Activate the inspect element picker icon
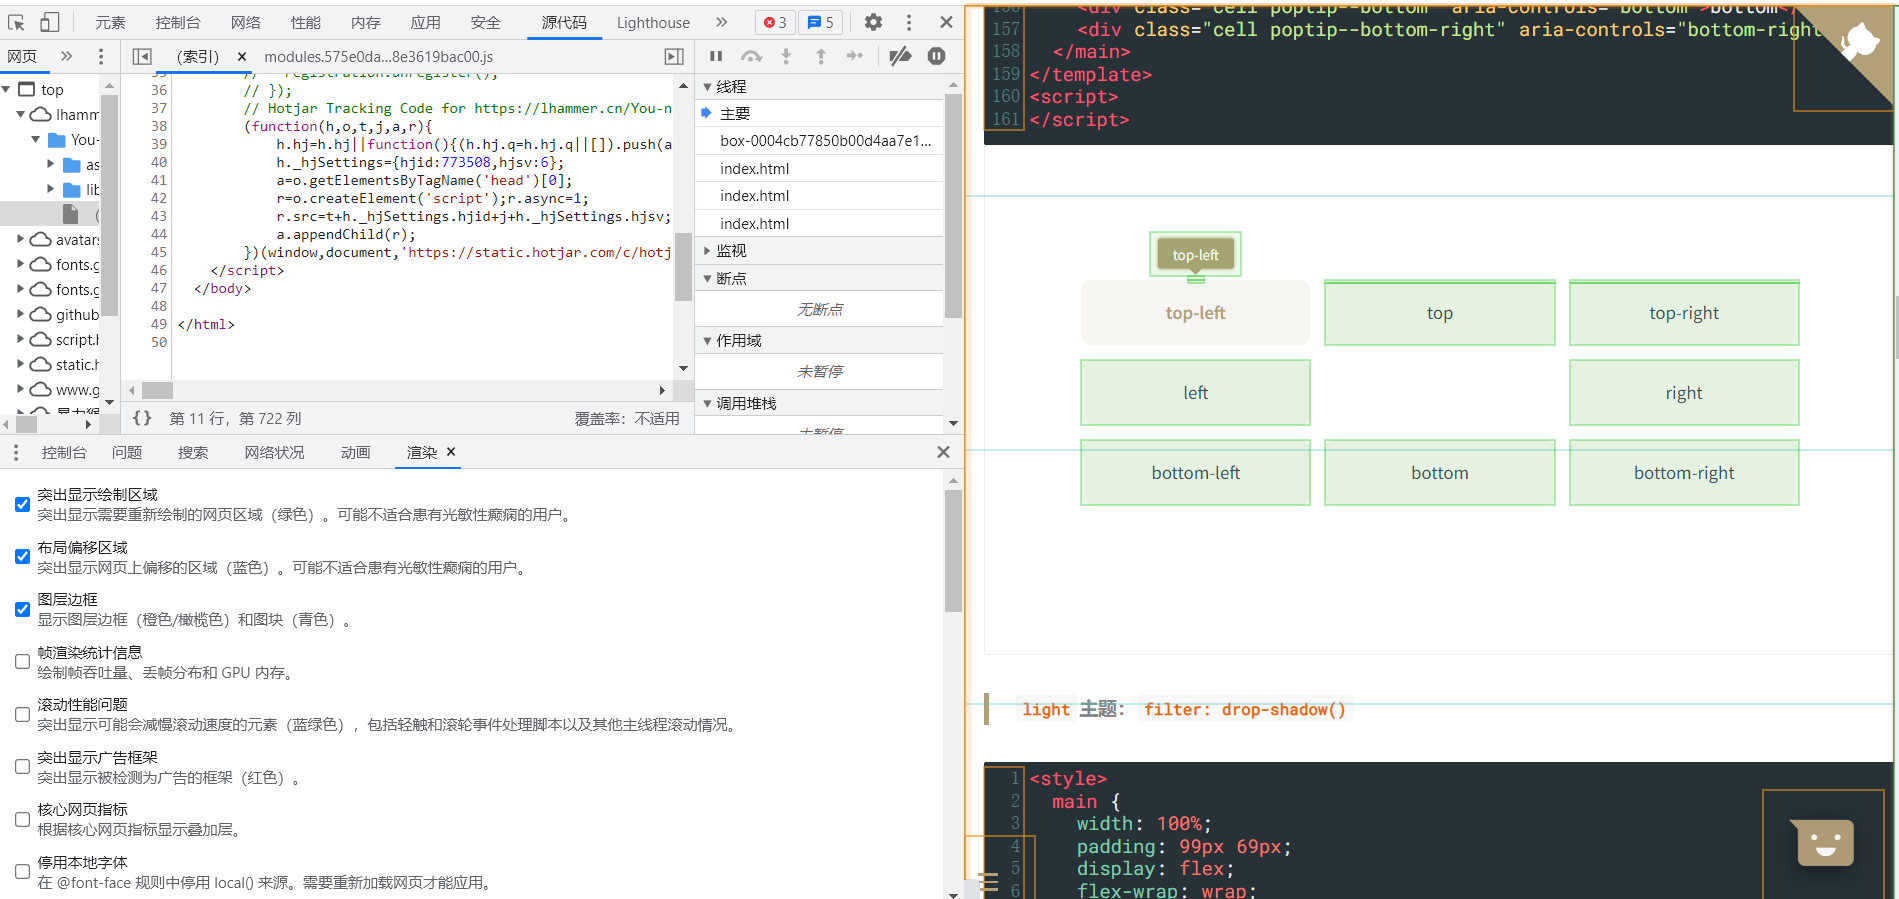Image resolution: width=1899 pixels, height=899 pixels. 17,22
